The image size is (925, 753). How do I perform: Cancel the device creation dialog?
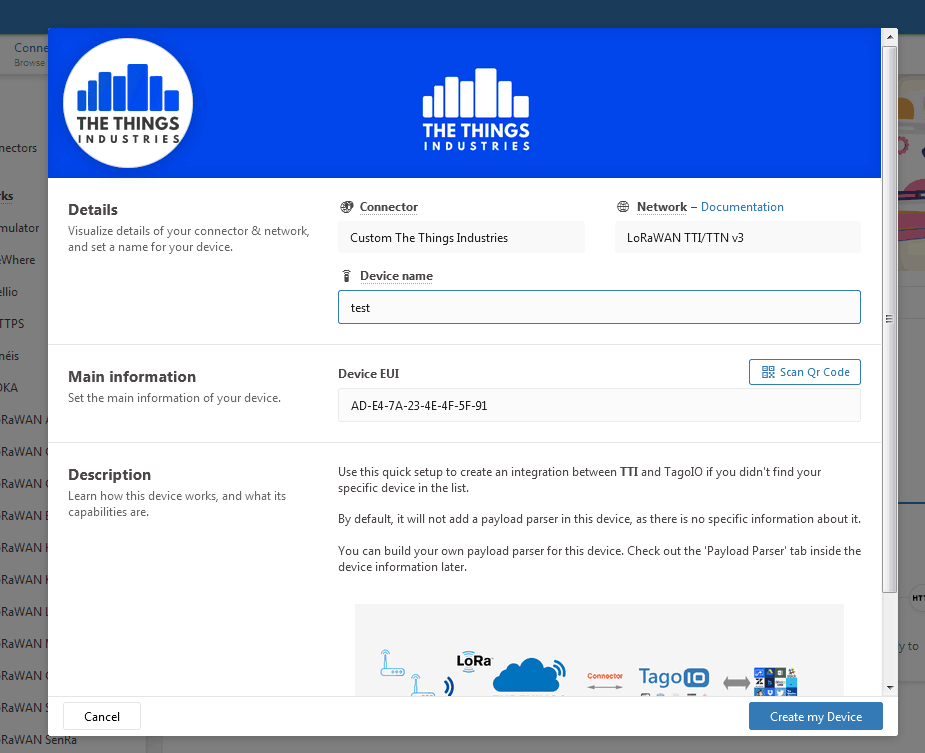(x=102, y=716)
